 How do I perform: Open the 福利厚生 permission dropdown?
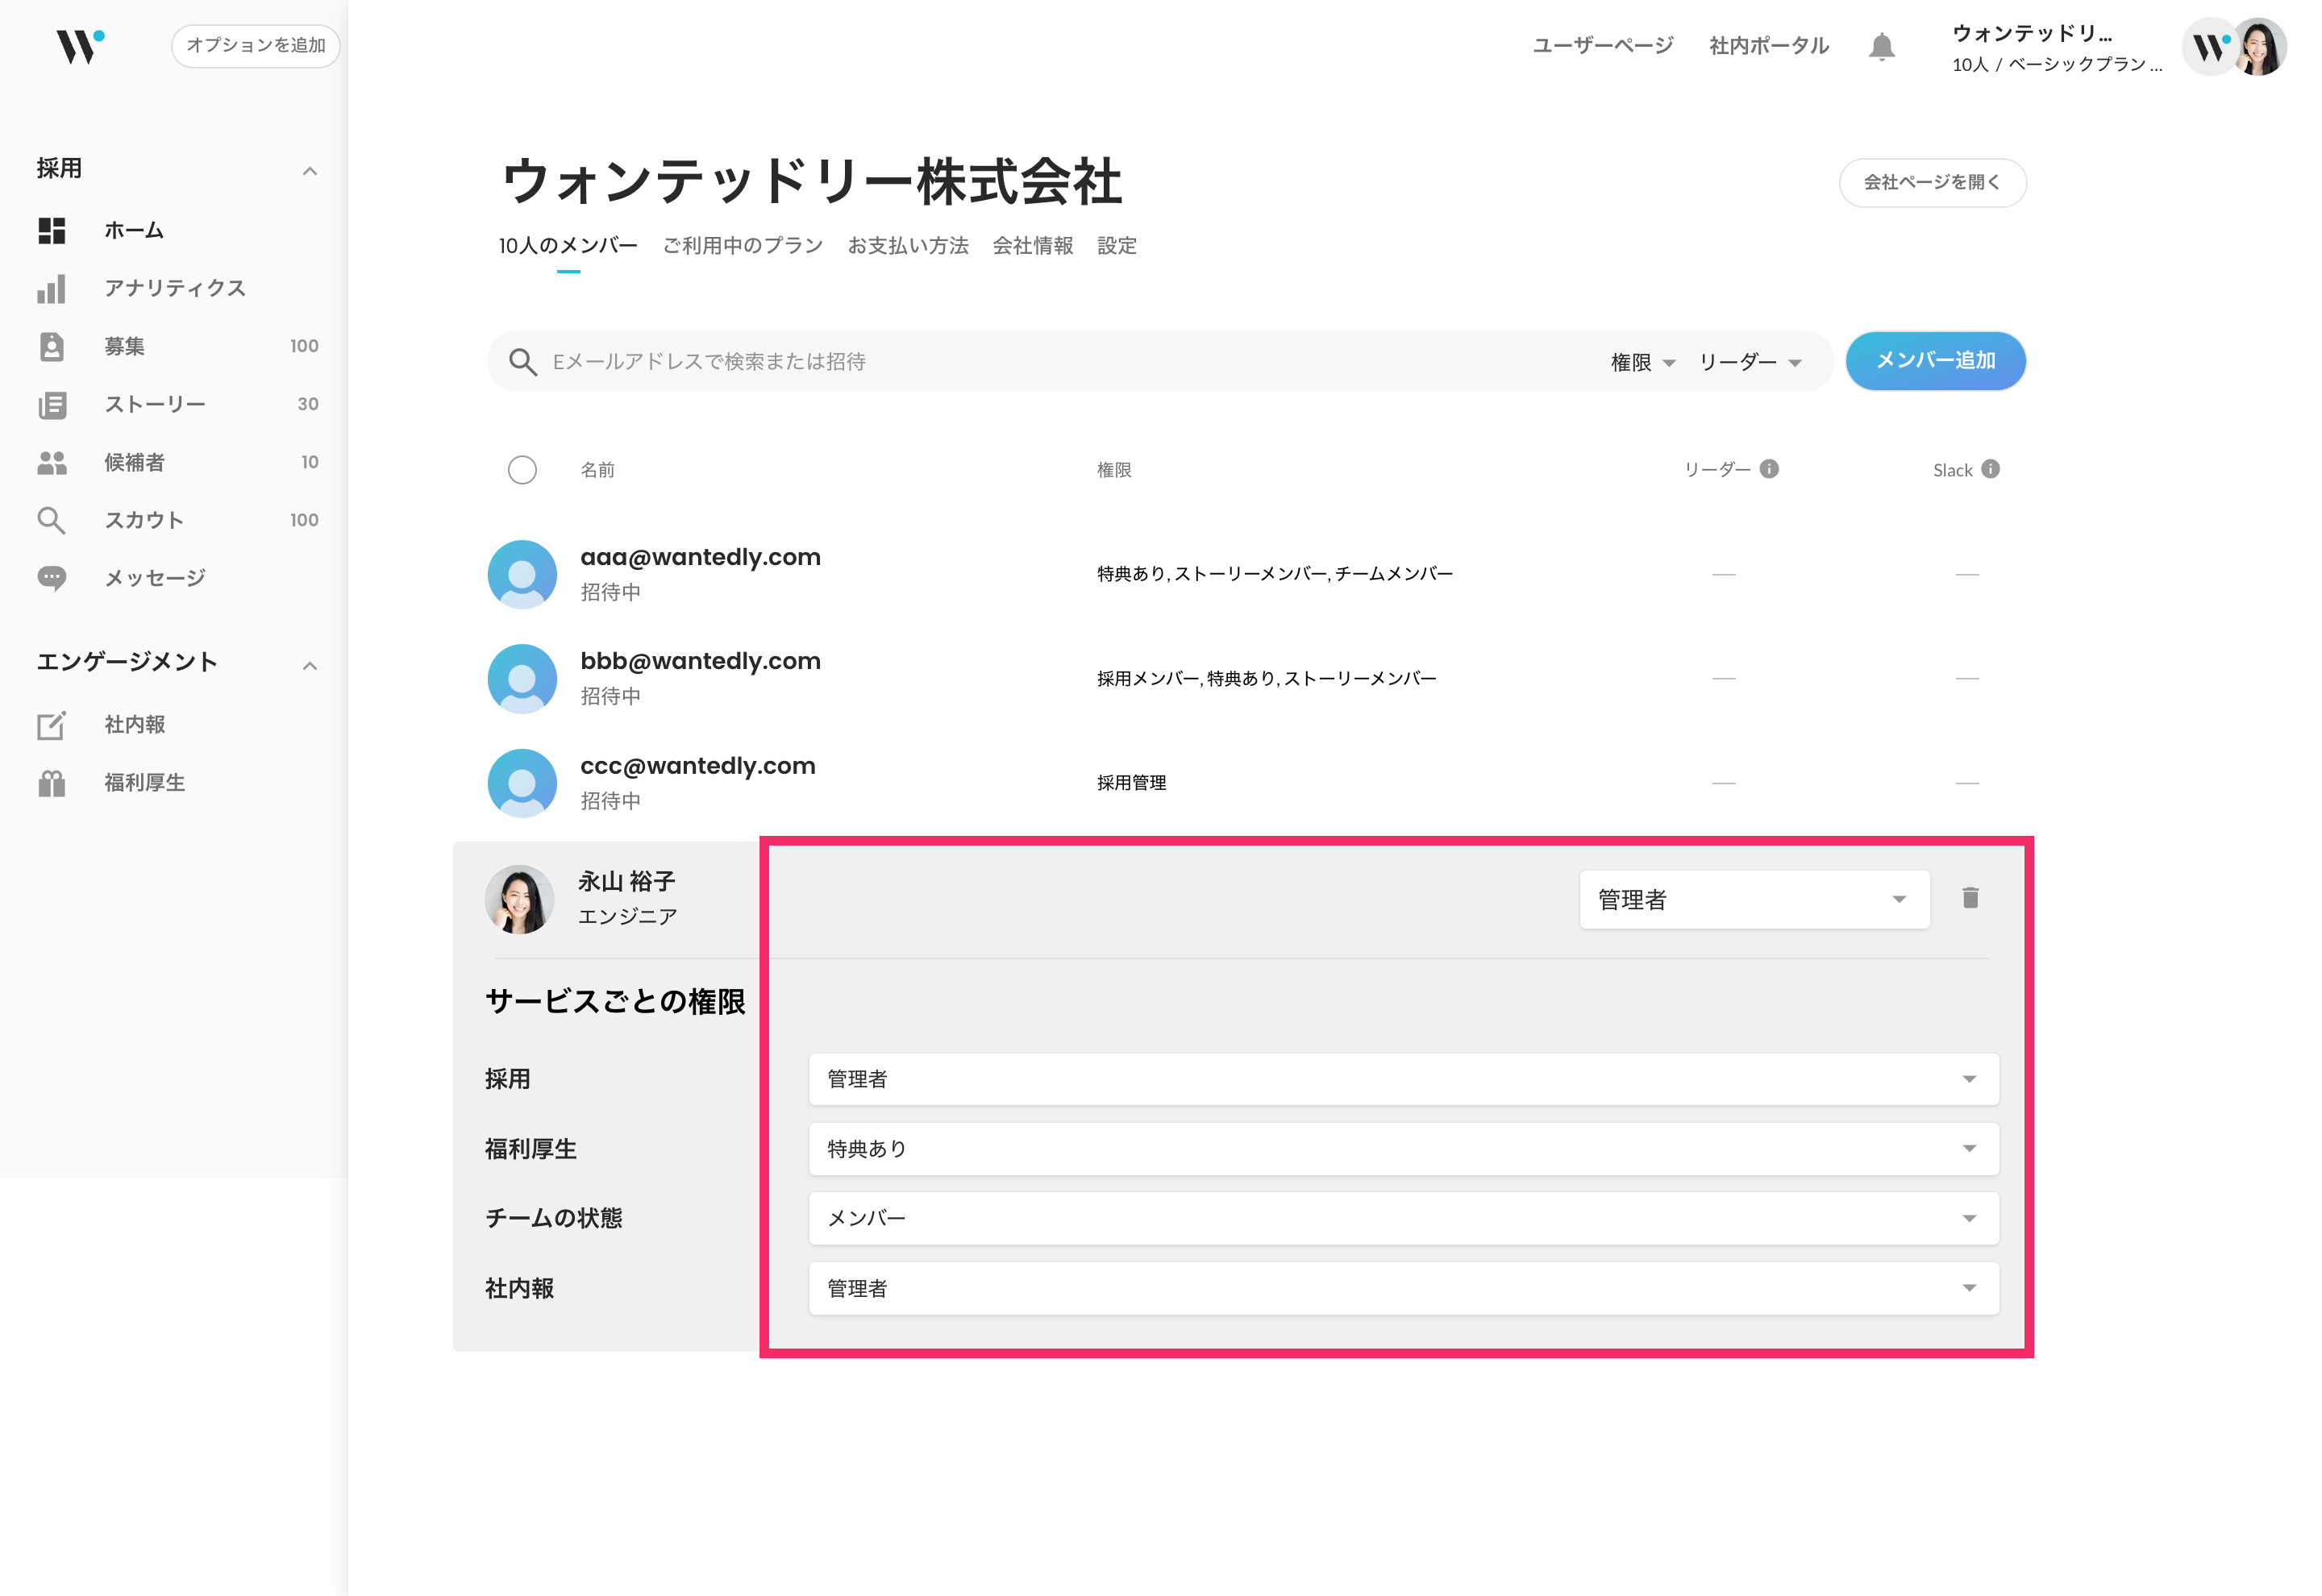[1403, 1149]
